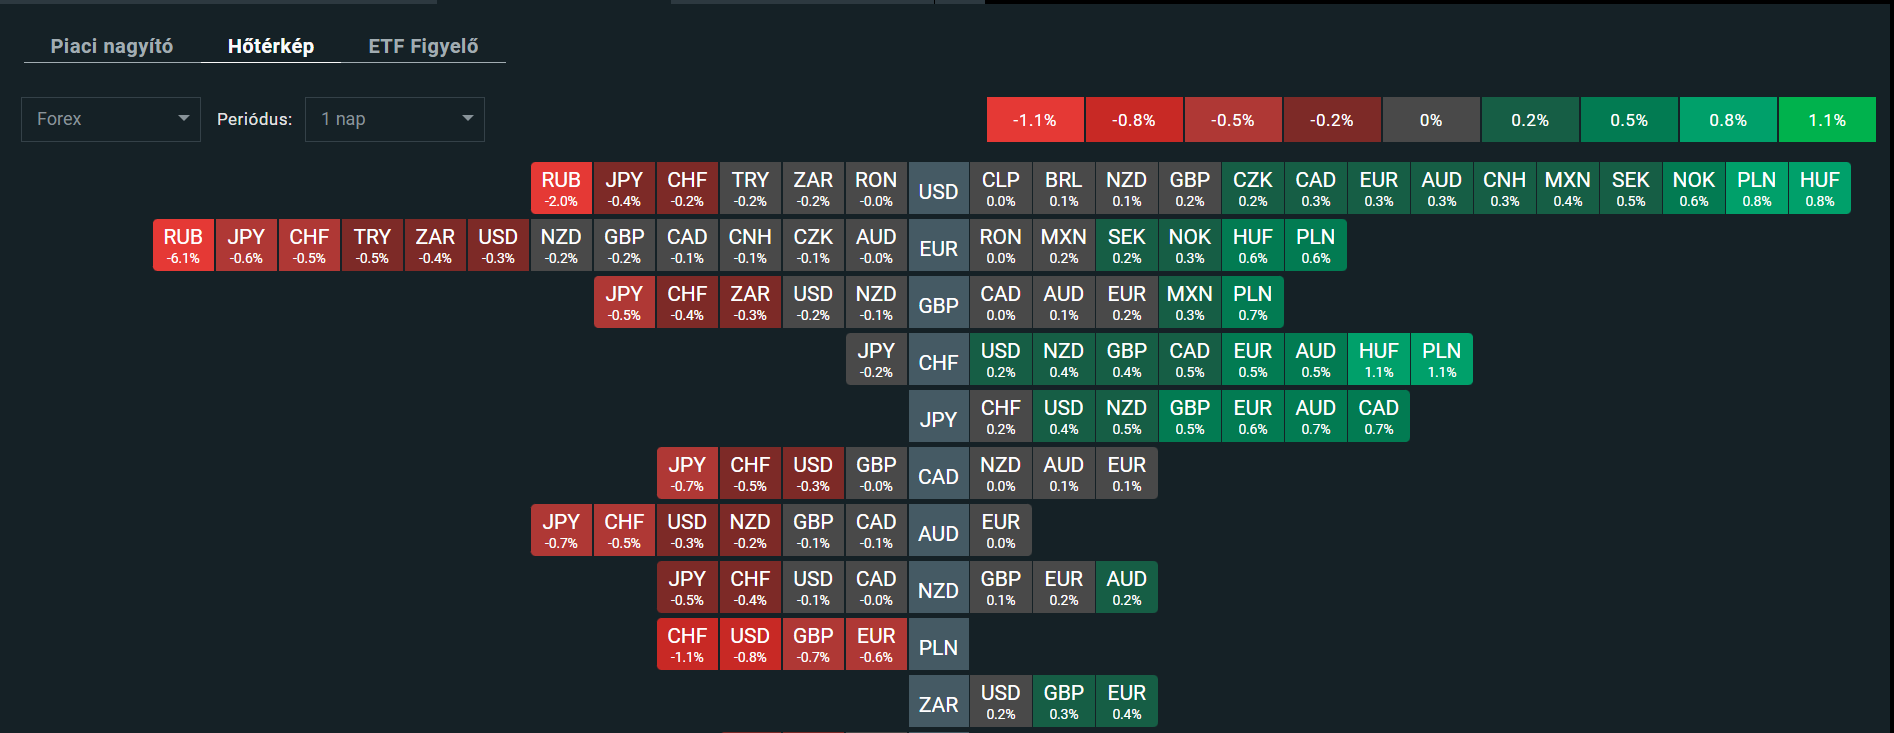1894x733 pixels.
Task: Click the RUB -6.1% tile in EUR row
Action: (183, 245)
